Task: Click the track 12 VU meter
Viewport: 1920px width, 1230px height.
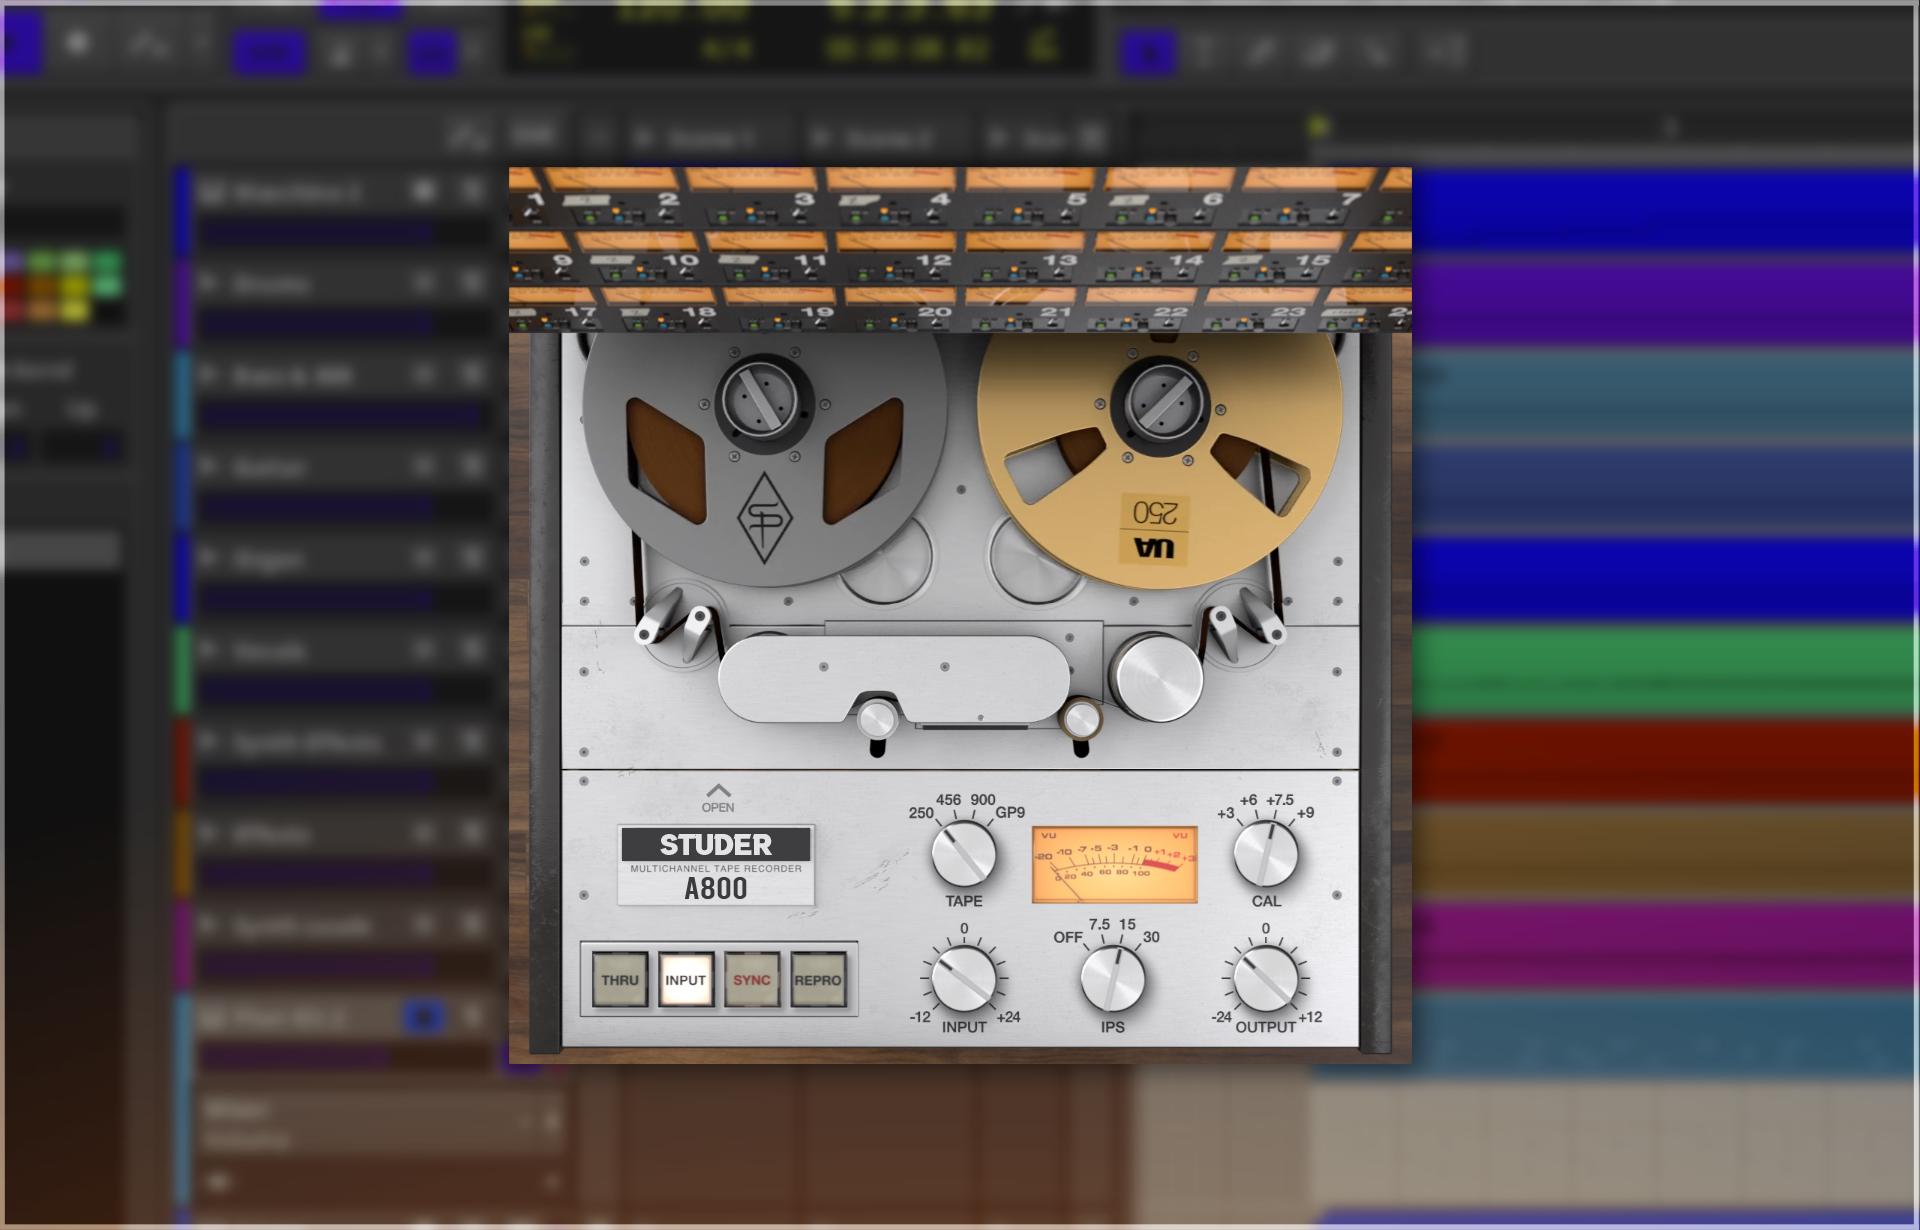Action: pyautogui.click(x=896, y=241)
